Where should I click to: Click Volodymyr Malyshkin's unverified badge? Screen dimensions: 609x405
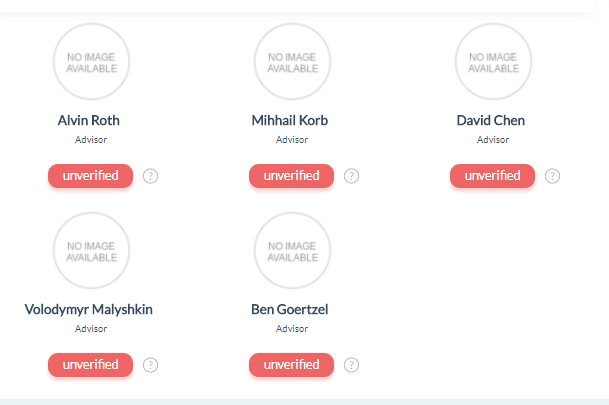(x=90, y=365)
